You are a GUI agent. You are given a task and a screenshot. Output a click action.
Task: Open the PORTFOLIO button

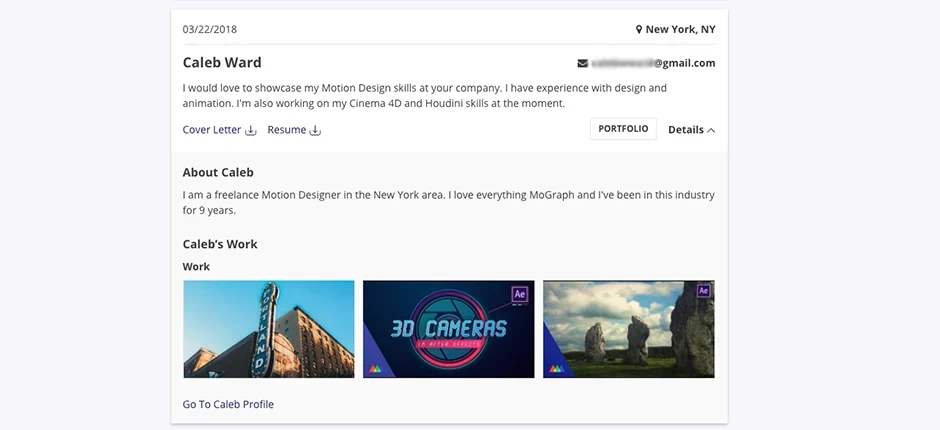click(x=623, y=129)
